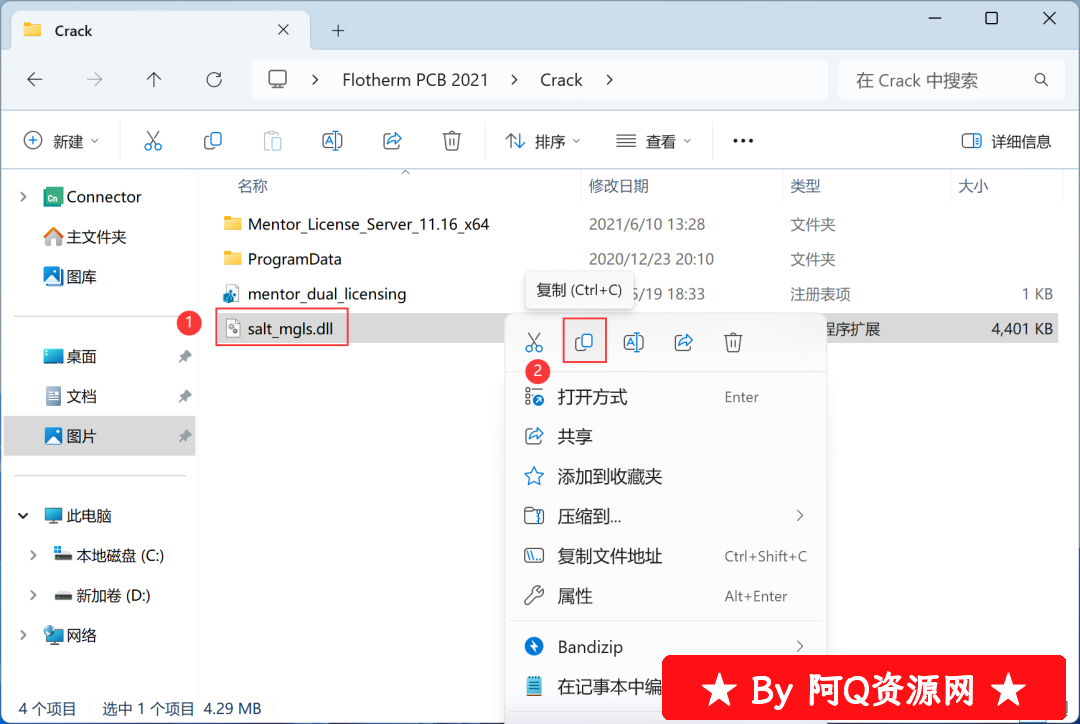Image resolution: width=1080 pixels, height=724 pixels.
Task: Expand the 网络 tree node
Action: [23, 635]
